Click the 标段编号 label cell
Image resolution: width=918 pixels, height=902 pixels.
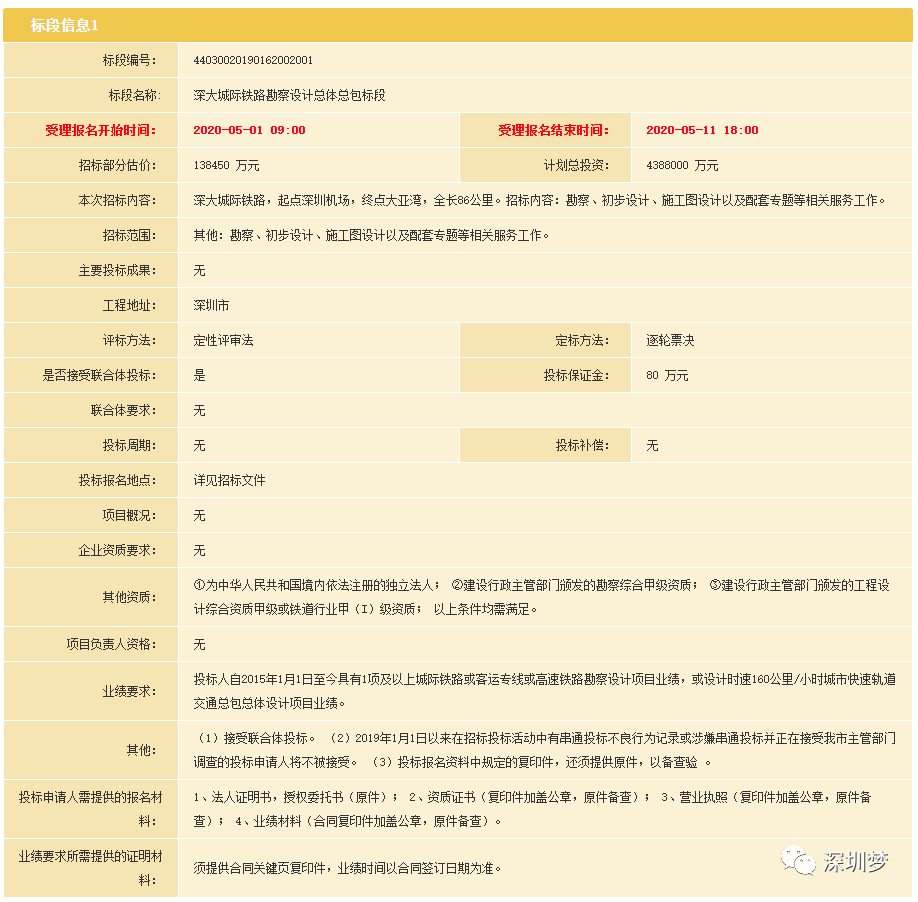point(91,60)
